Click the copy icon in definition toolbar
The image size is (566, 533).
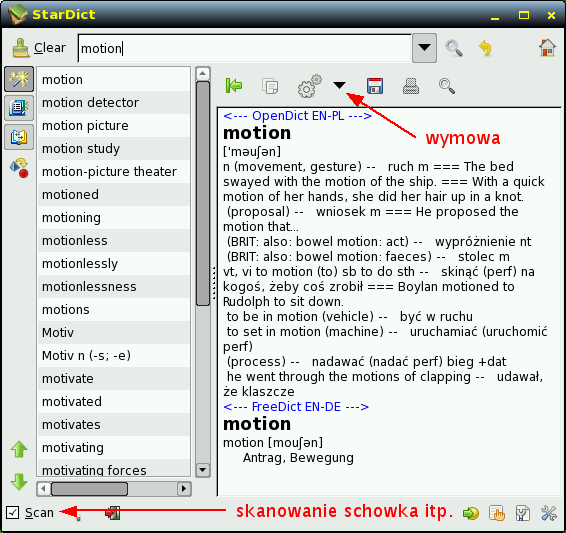[x=270, y=86]
